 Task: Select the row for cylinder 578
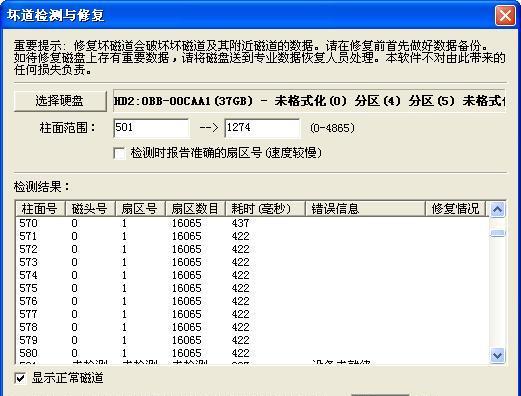[x=252, y=327]
